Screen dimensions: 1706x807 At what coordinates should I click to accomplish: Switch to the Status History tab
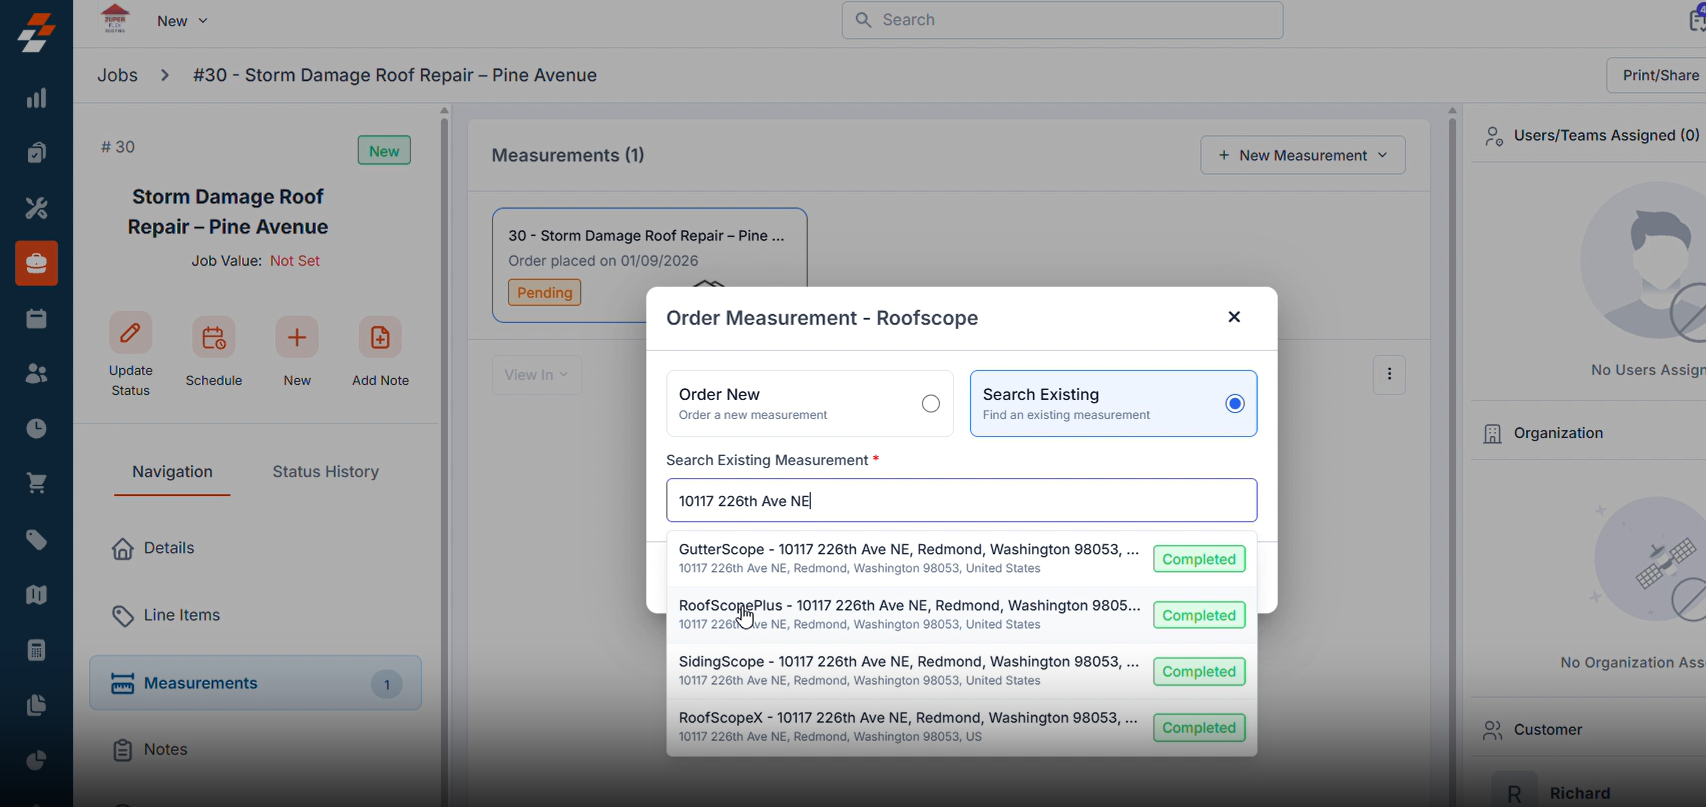click(x=325, y=472)
